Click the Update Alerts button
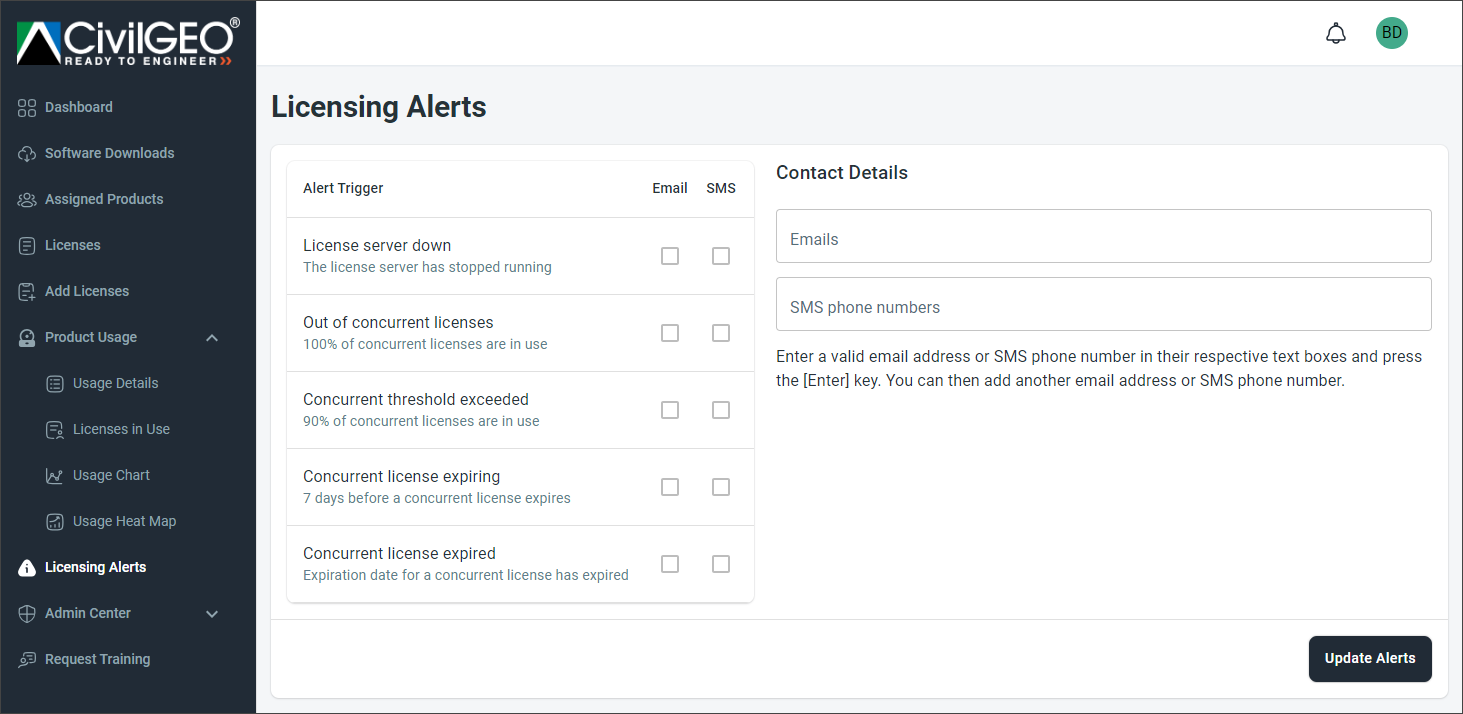1463x714 pixels. pyautogui.click(x=1369, y=659)
